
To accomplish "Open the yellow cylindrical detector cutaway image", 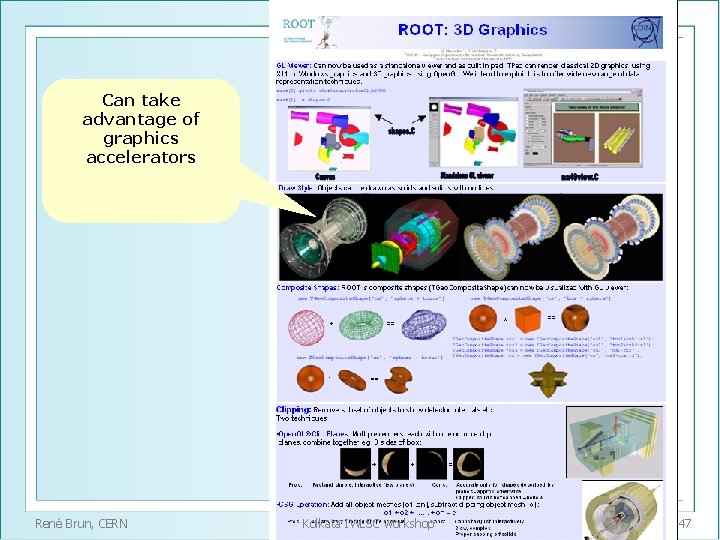I will (x=623, y=510).
